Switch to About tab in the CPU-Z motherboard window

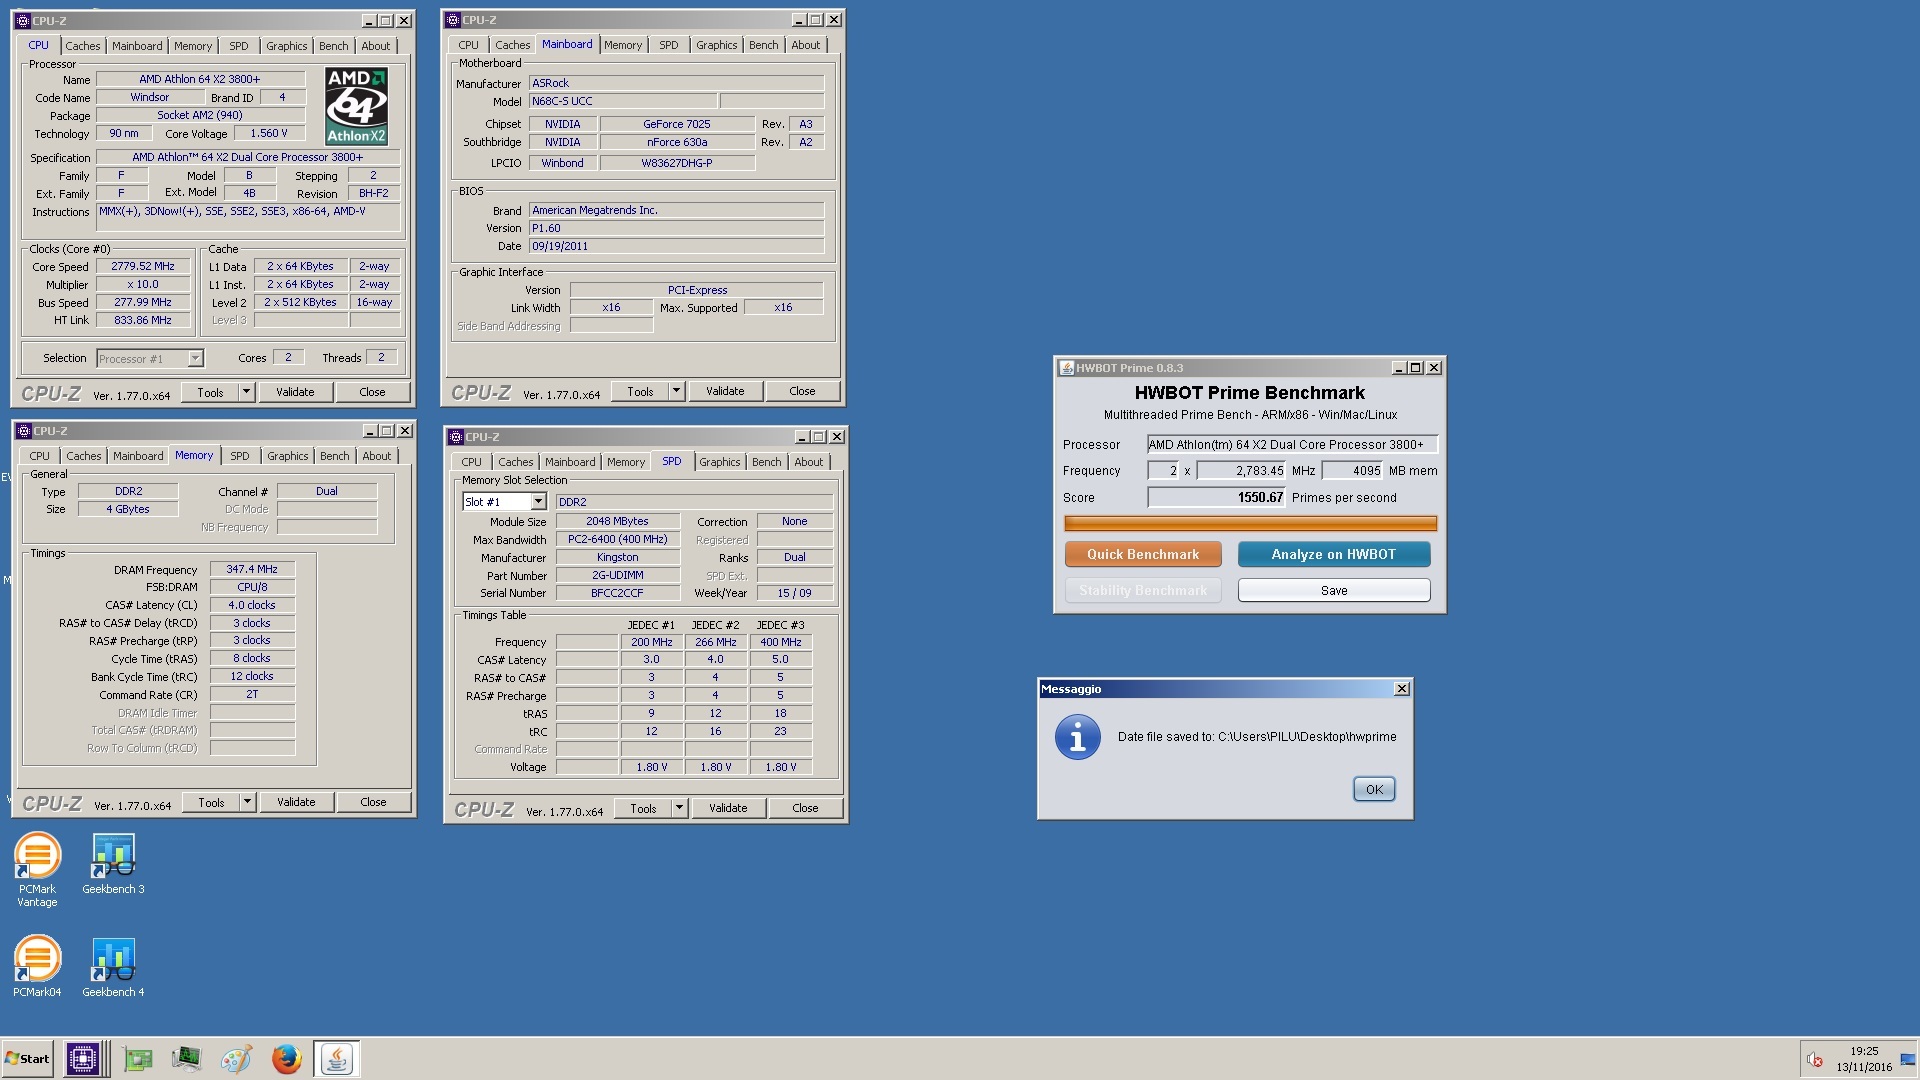(x=805, y=45)
